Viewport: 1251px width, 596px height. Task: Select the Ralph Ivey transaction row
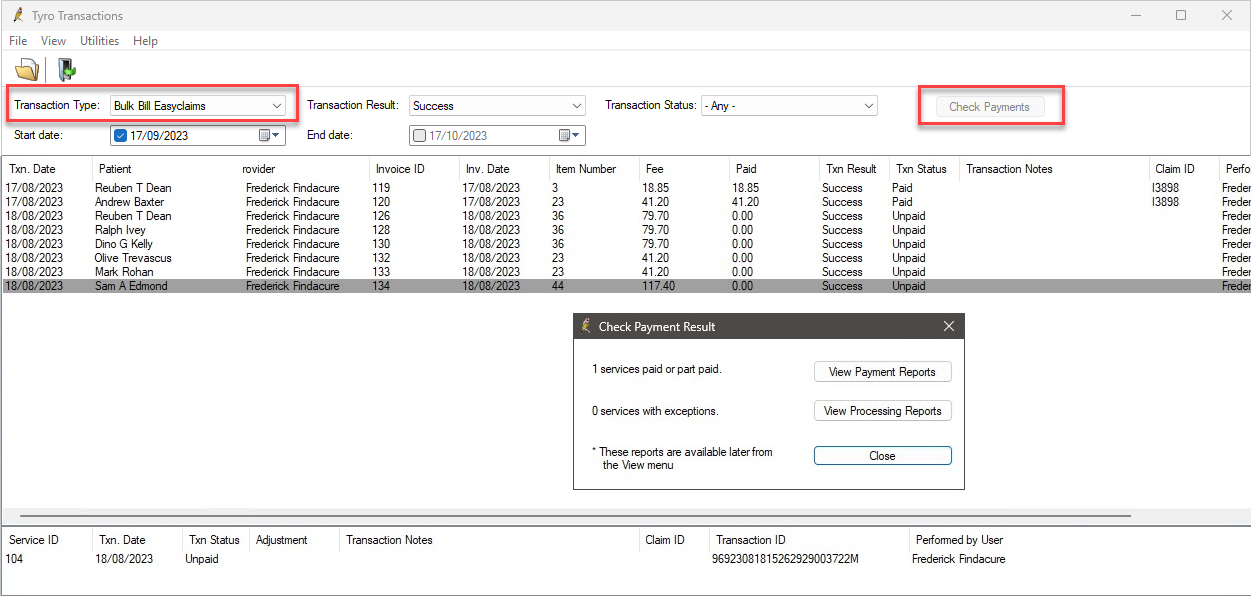pyautogui.click(x=625, y=230)
